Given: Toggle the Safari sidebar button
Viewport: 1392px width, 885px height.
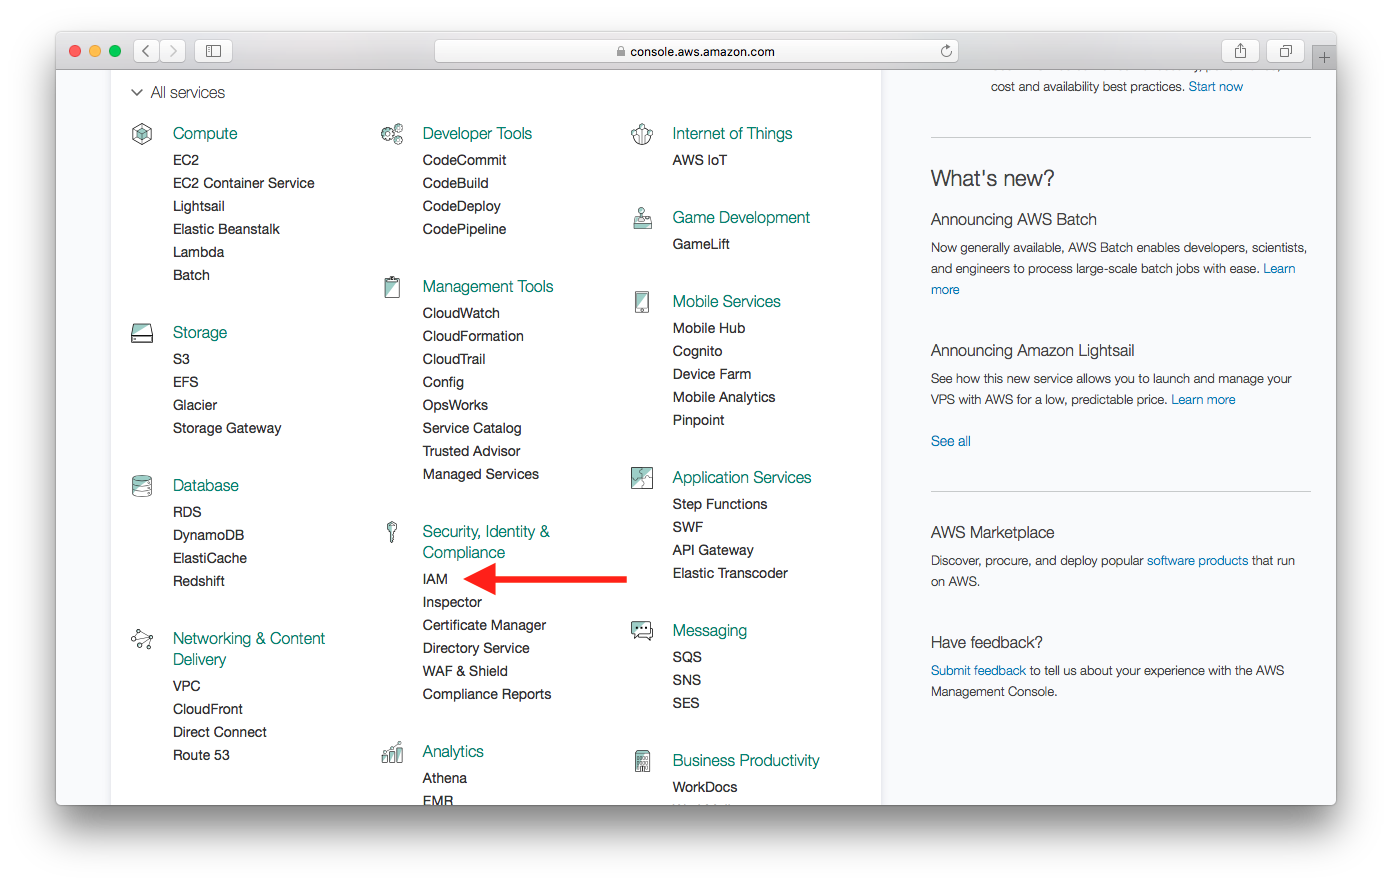Looking at the screenshot, I should click(213, 51).
